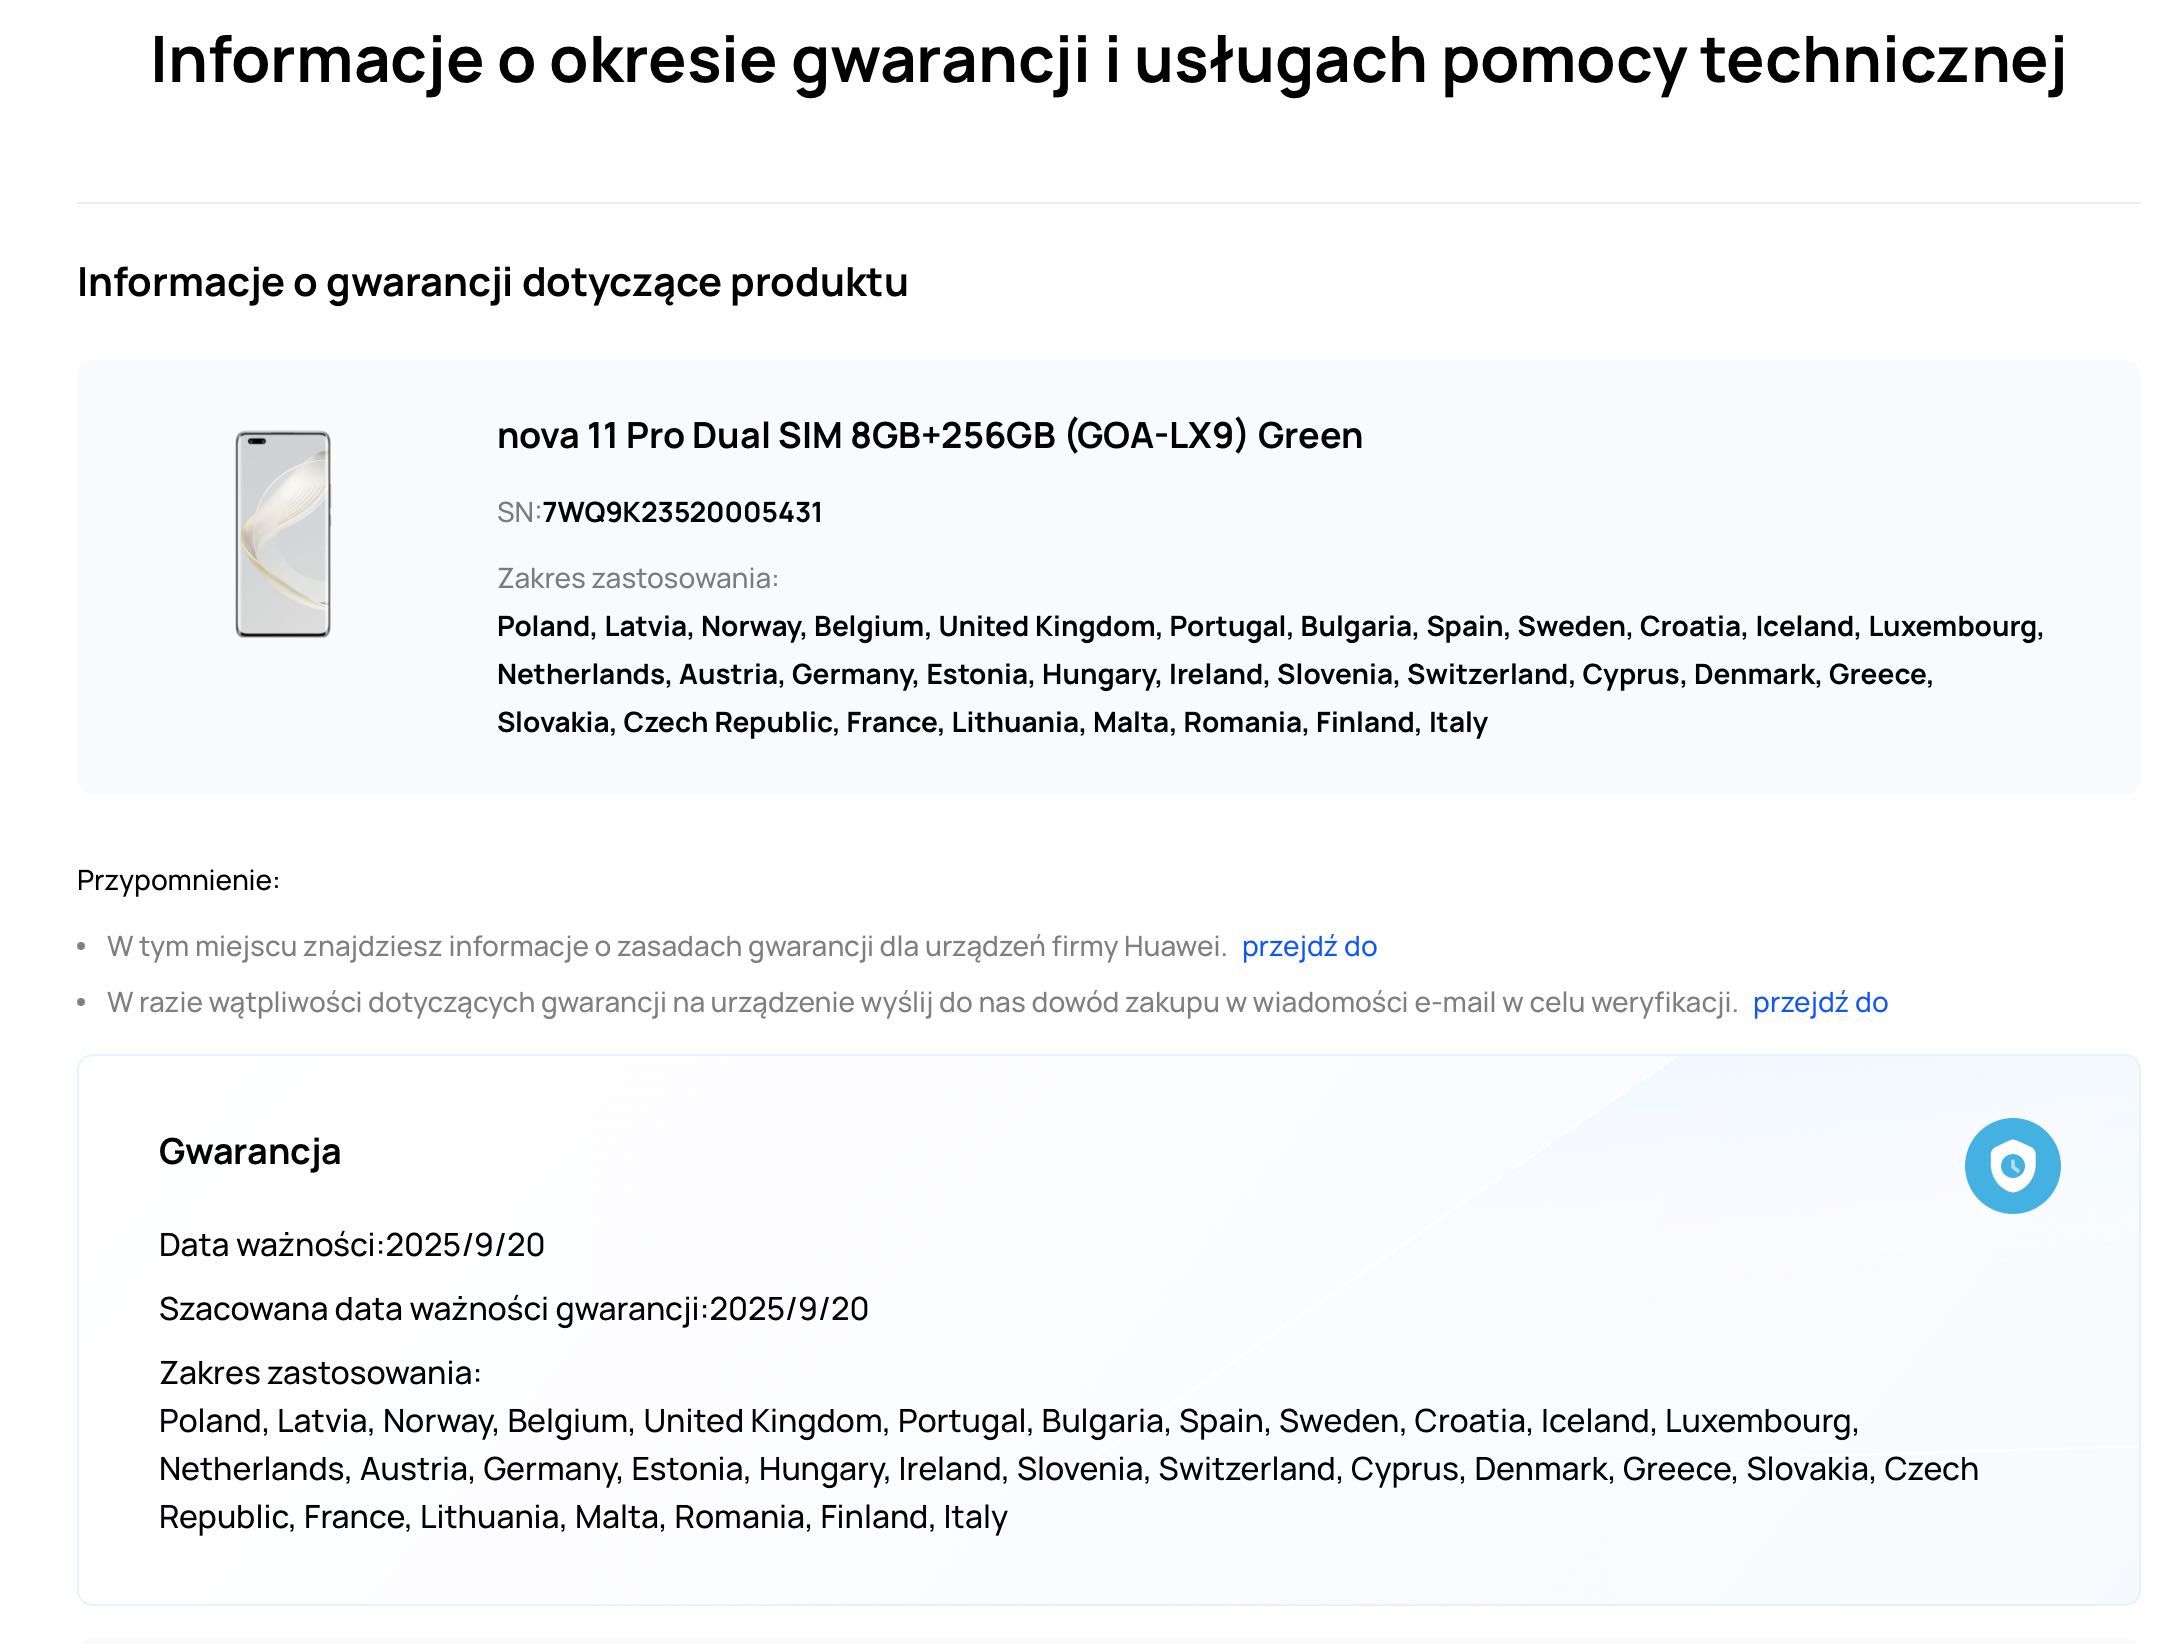Click 'Informacje o gwarancji dotyczące produktu' heading
The height and width of the screenshot is (1644, 2182).
click(x=492, y=282)
